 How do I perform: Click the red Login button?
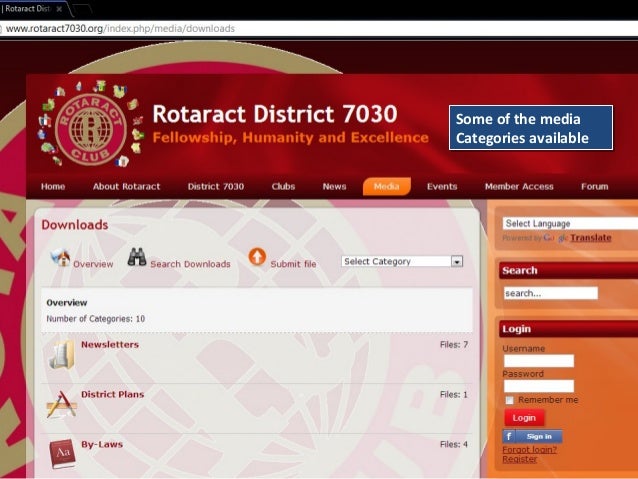click(524, 418)
